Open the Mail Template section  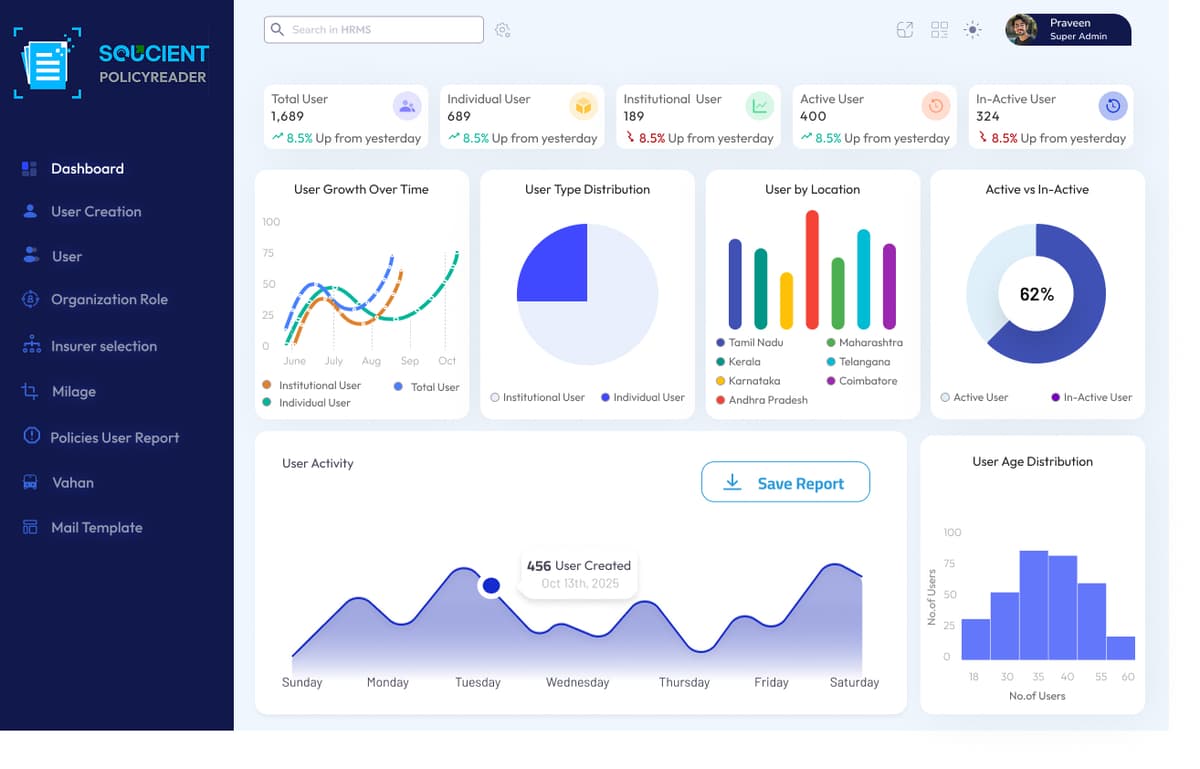(x=94, y=527)
